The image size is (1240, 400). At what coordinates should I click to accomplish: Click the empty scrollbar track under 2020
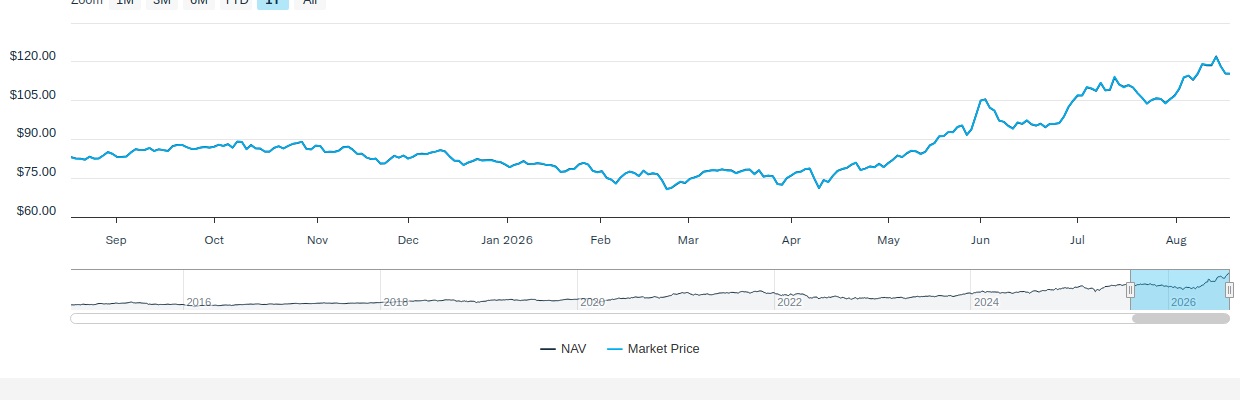coord(592,318)
